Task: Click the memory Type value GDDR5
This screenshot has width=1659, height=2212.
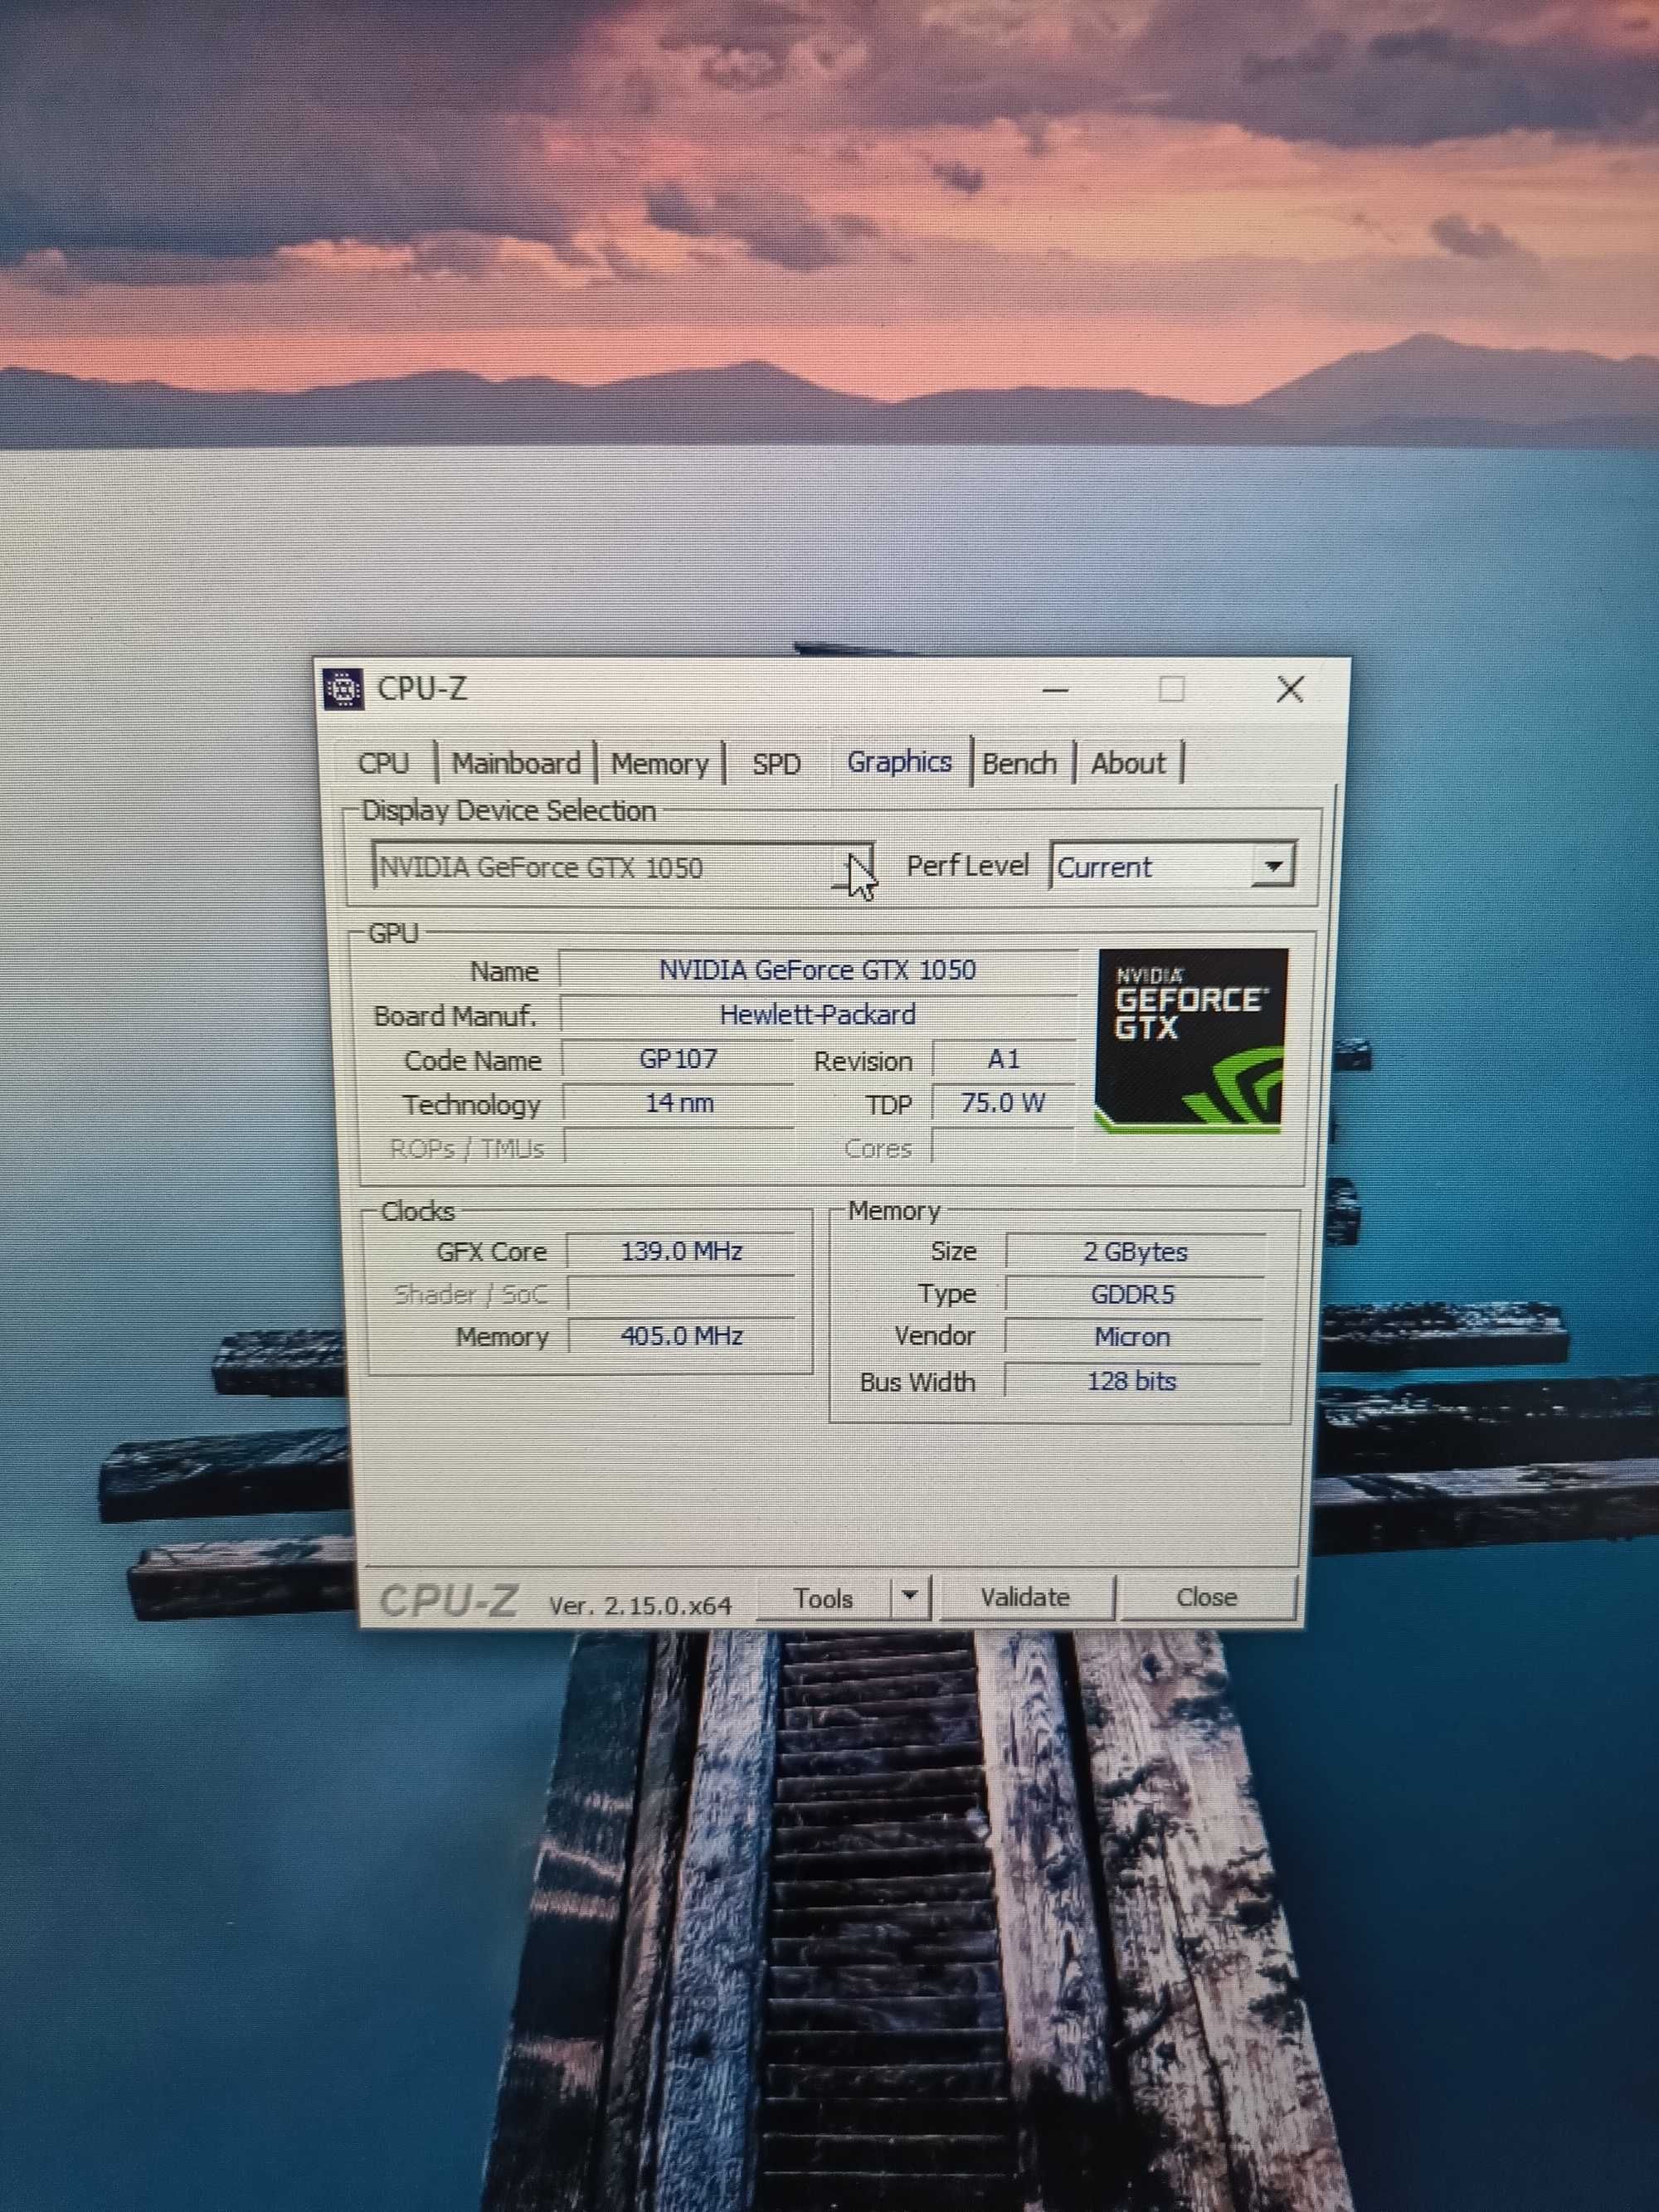Action: tap(1133, 1294)
